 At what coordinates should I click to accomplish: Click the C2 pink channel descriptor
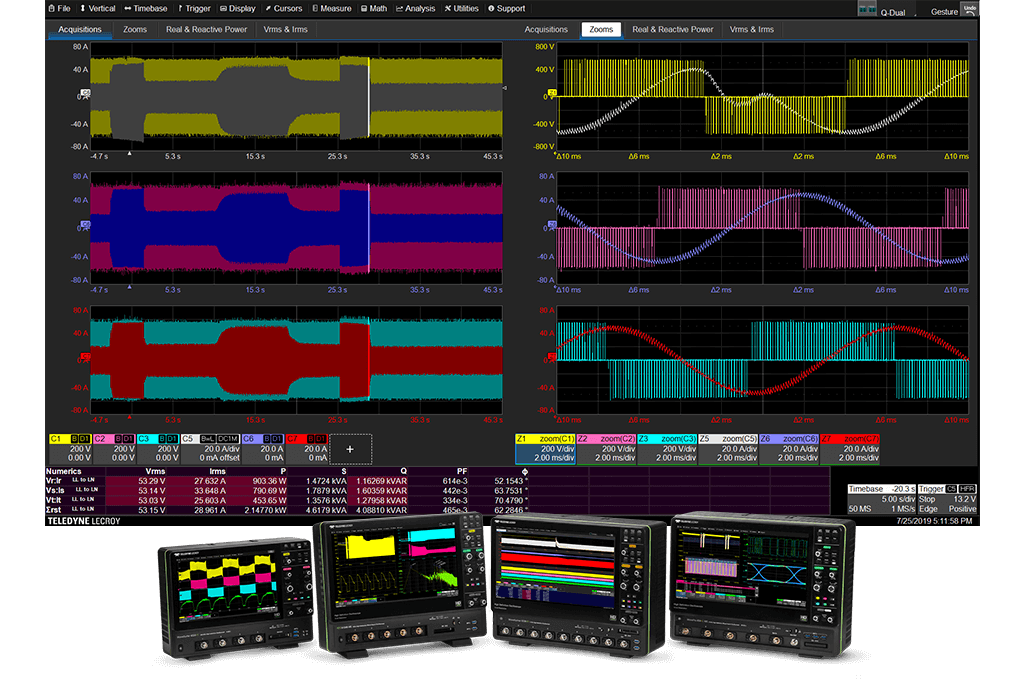(115, 448)
